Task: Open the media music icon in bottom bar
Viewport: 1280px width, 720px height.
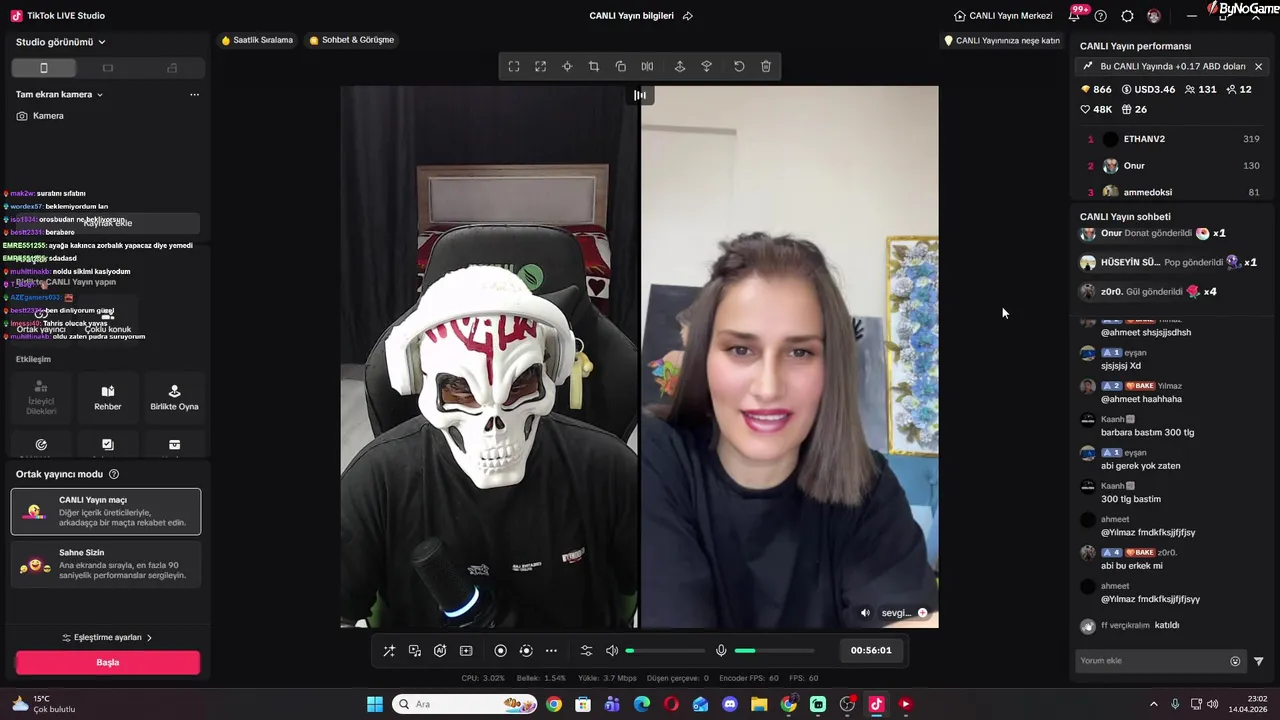Action: [415, 651]
